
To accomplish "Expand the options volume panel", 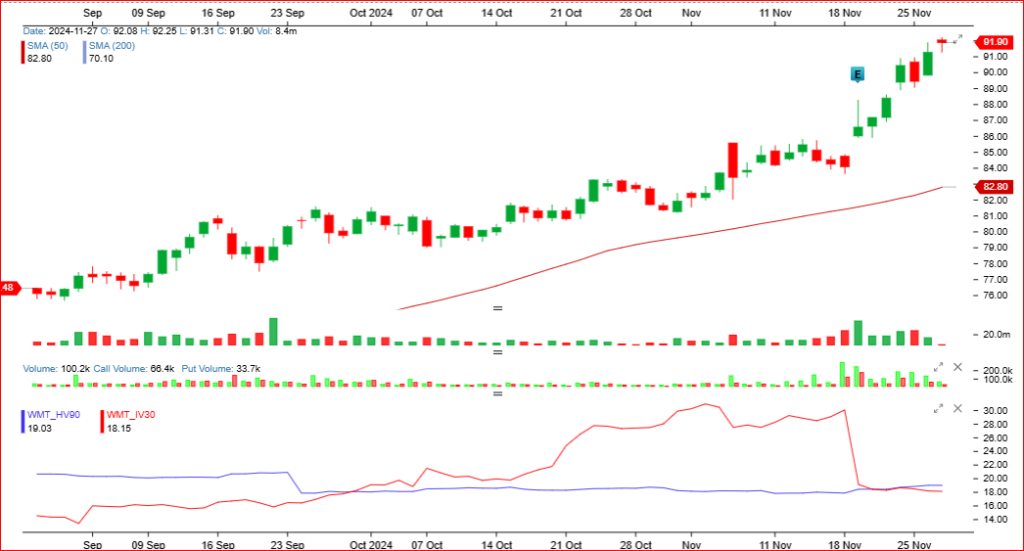I will click(x=938, y=368).
